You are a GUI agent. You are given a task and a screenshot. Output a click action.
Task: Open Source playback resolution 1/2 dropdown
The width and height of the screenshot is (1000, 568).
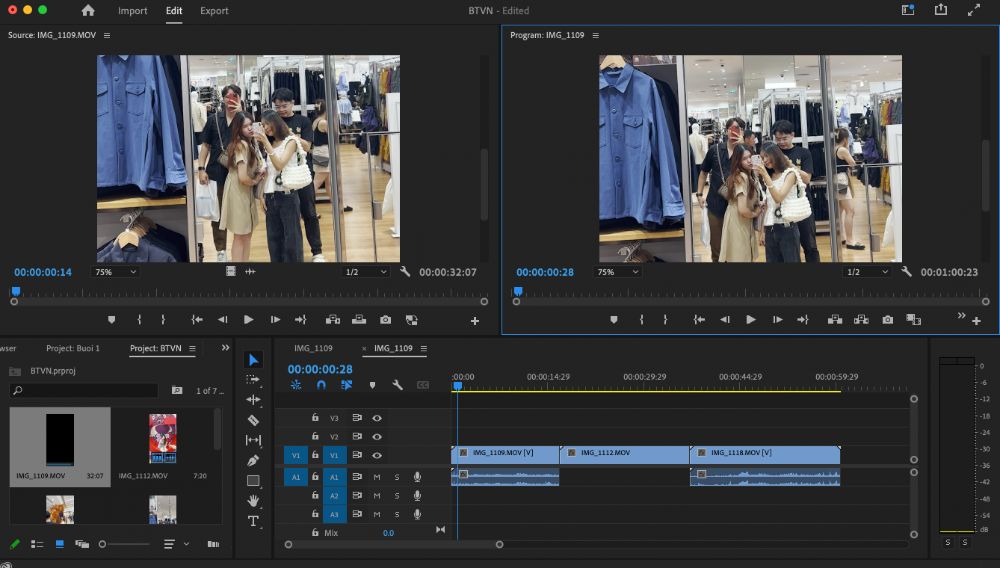(x=365, y=272)
